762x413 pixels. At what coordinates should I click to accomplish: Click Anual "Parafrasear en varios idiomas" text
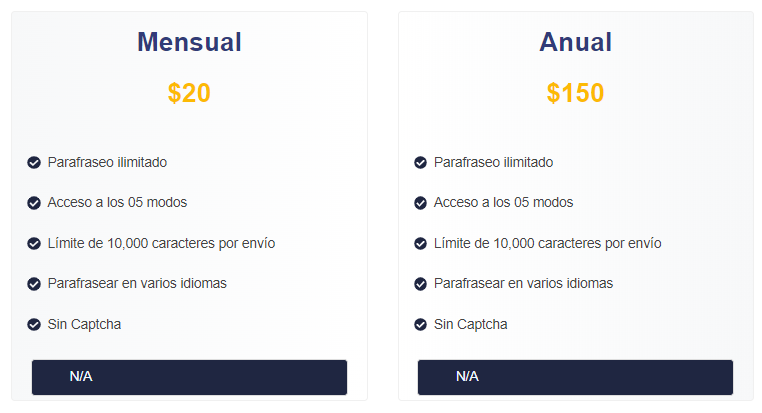point(523,283)
